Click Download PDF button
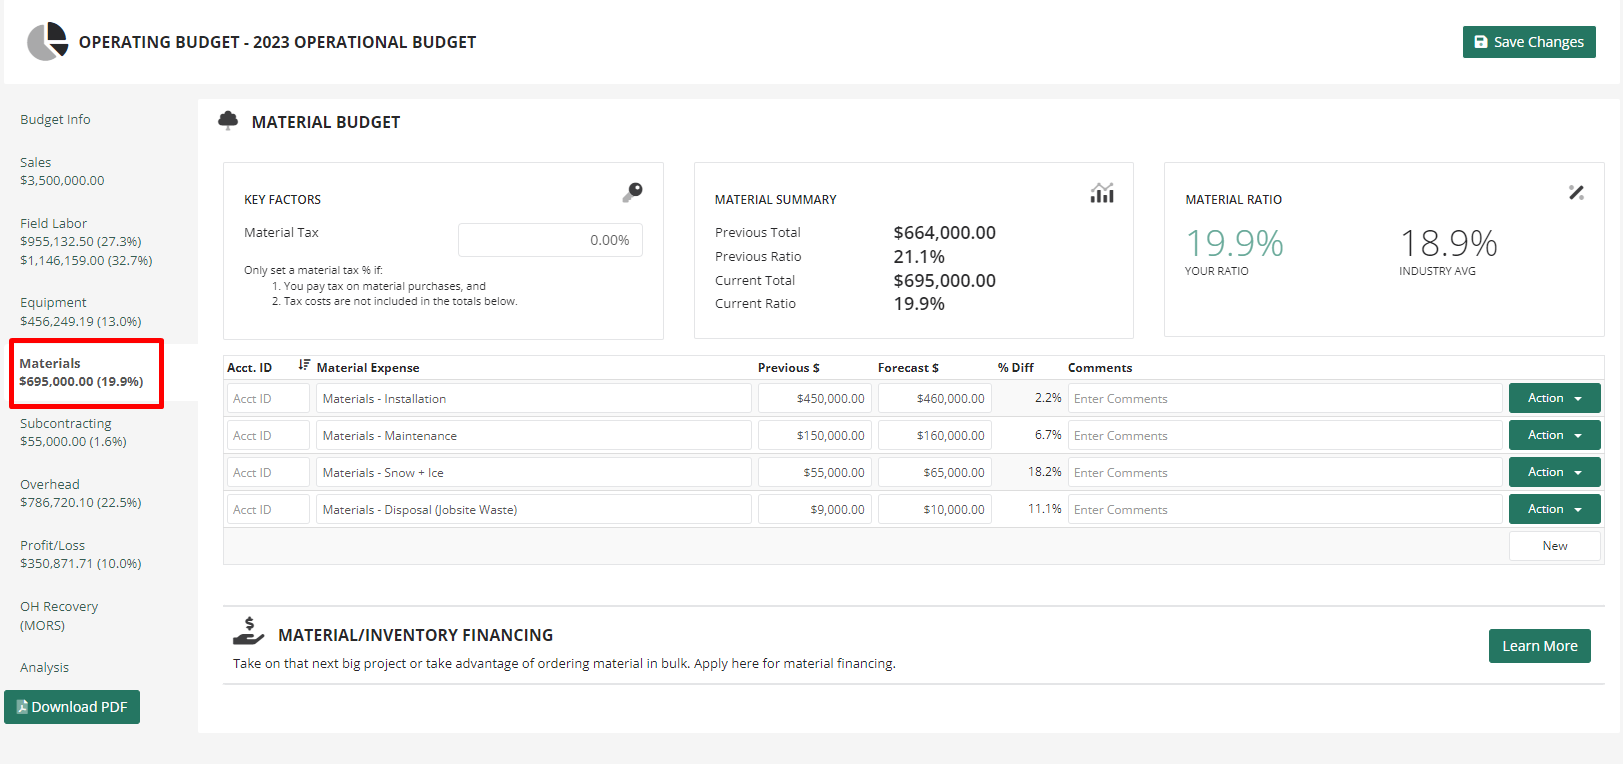This screenshot has width=1623, height=768. coord(72,707)
